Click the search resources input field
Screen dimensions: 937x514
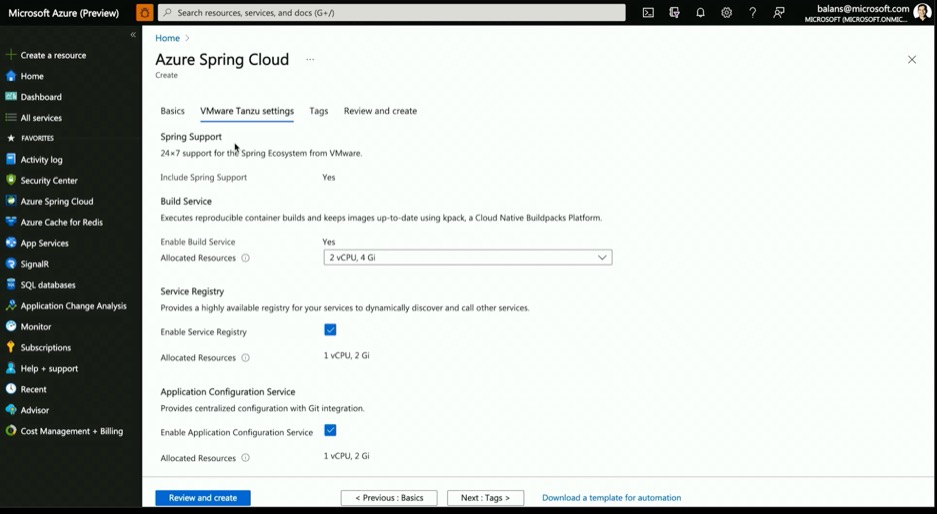pyautogui.click(x=392, y=13)
